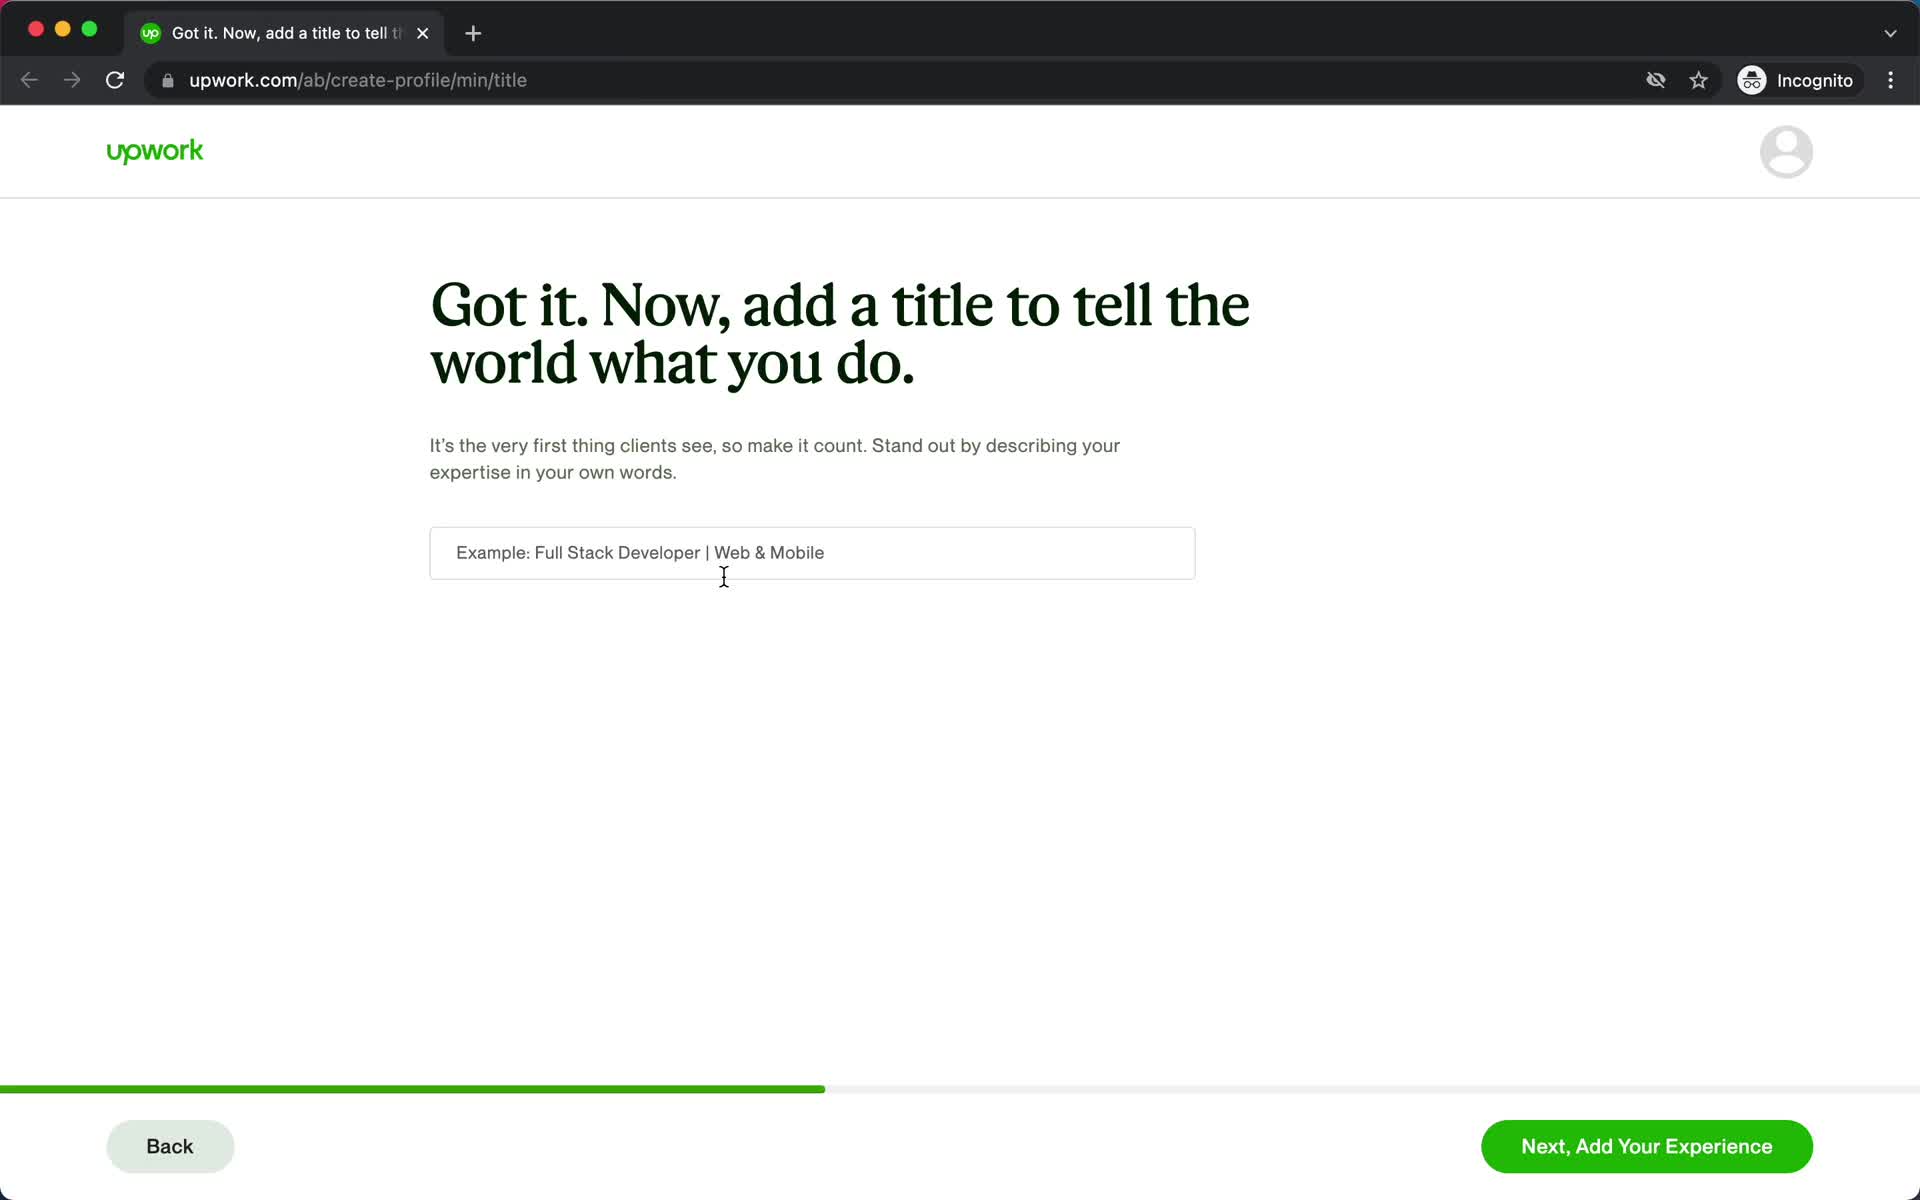Click the title input field
The width and height of the screenshot is (1920, 1200).
click(x=811, y=553)
